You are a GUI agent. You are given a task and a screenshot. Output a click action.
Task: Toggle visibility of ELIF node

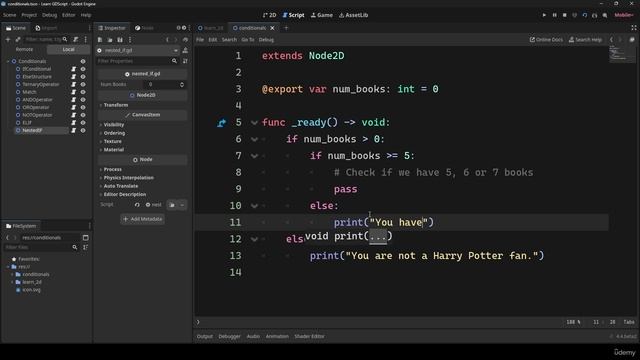coord(83,123)
